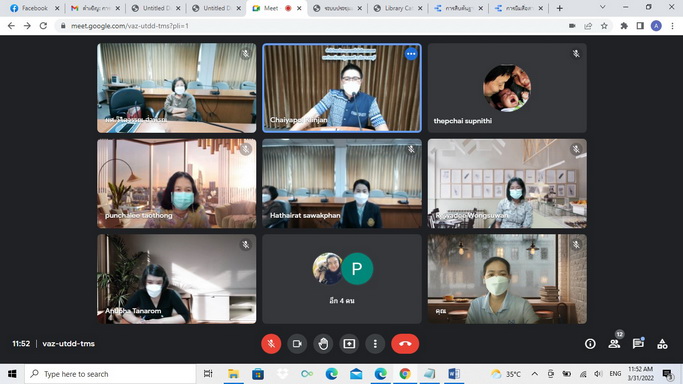The width and height of the screenshot is (683, 384).
Task: Raise your hand in the meeting
Action: click(x=323, y=344)
